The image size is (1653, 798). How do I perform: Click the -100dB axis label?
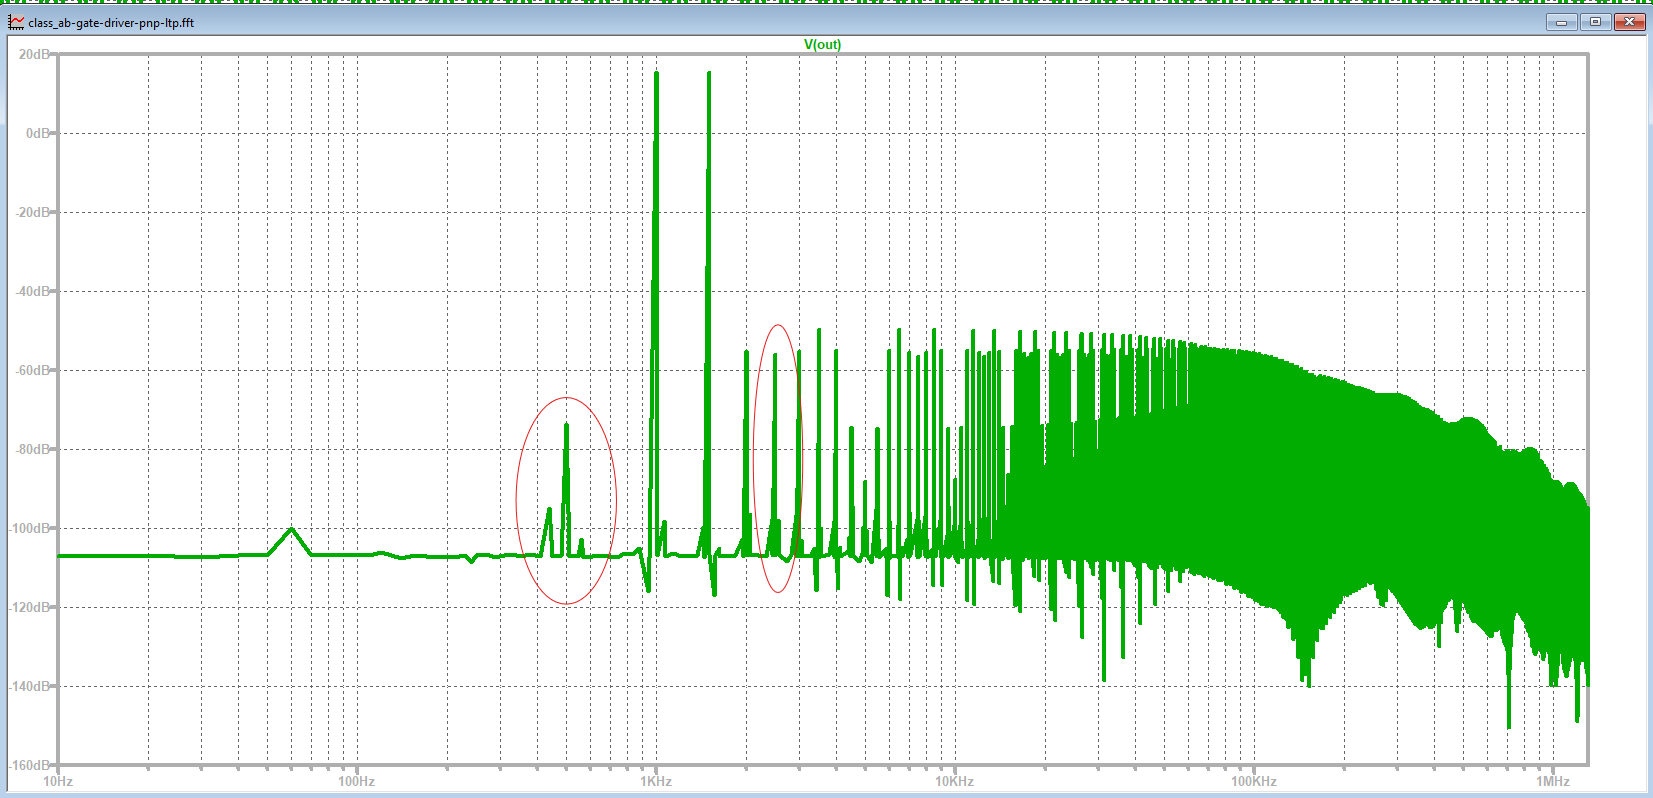coord(31,528)
